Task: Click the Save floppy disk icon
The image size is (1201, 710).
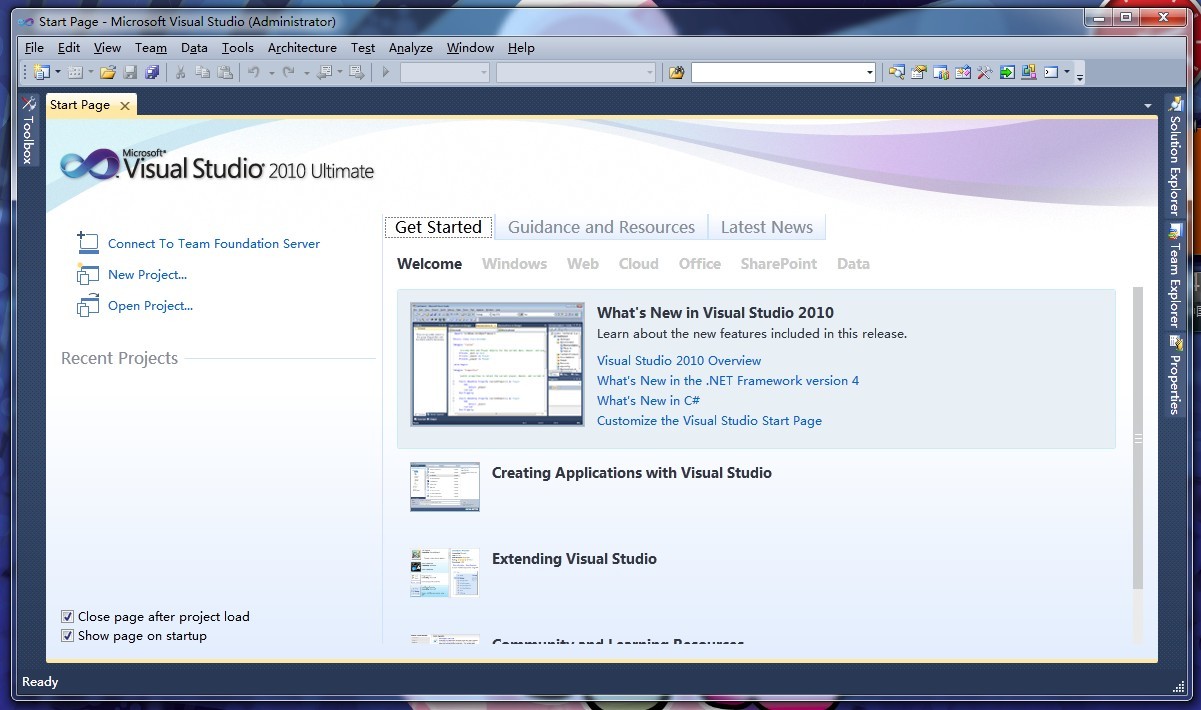Action: pyautogui.click(x=130, y=72)
